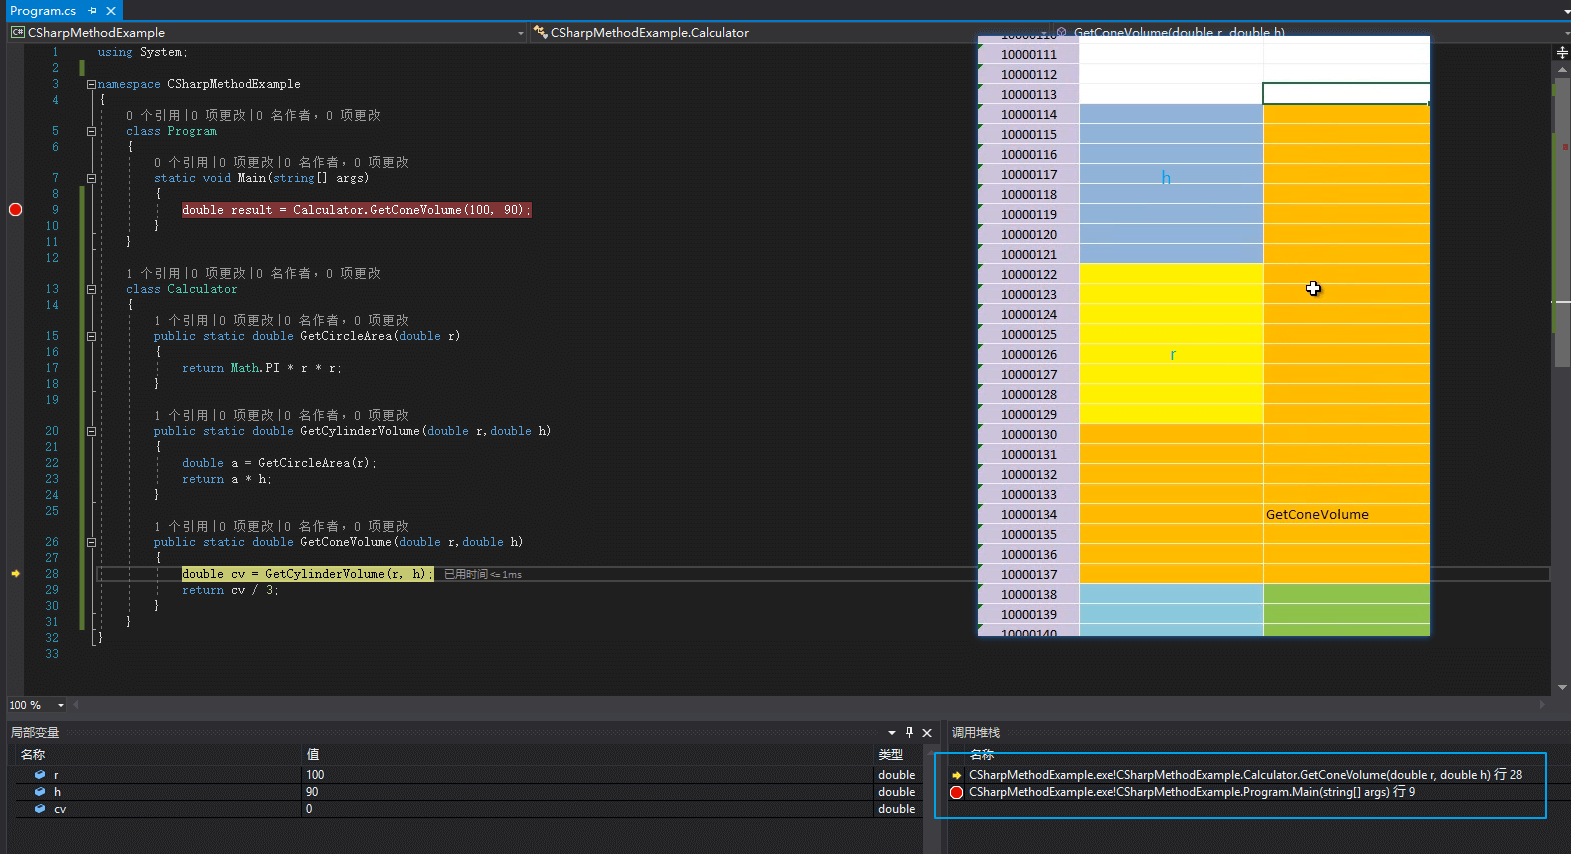Select the Main stack frame in call stack

[x=1191, y=792]
